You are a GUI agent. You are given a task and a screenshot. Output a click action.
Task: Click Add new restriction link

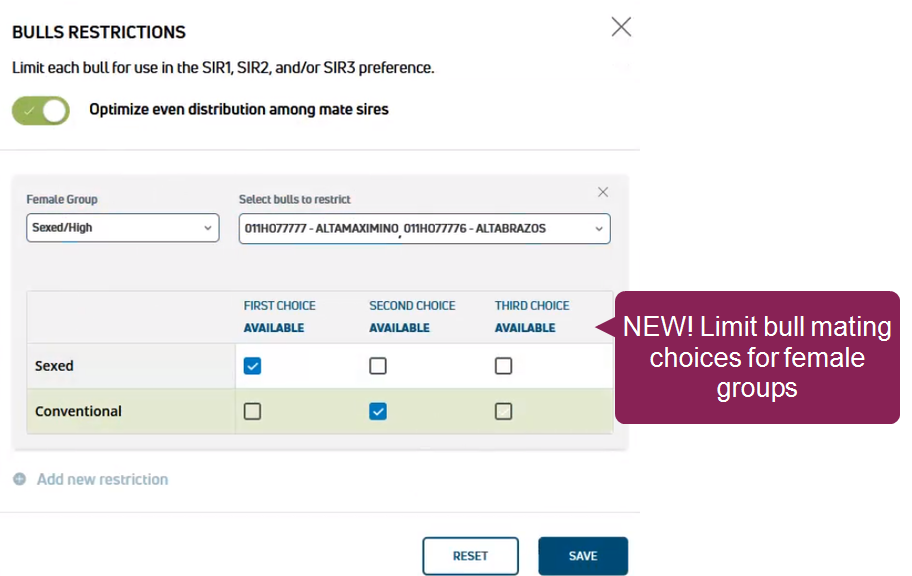point(102,479)
